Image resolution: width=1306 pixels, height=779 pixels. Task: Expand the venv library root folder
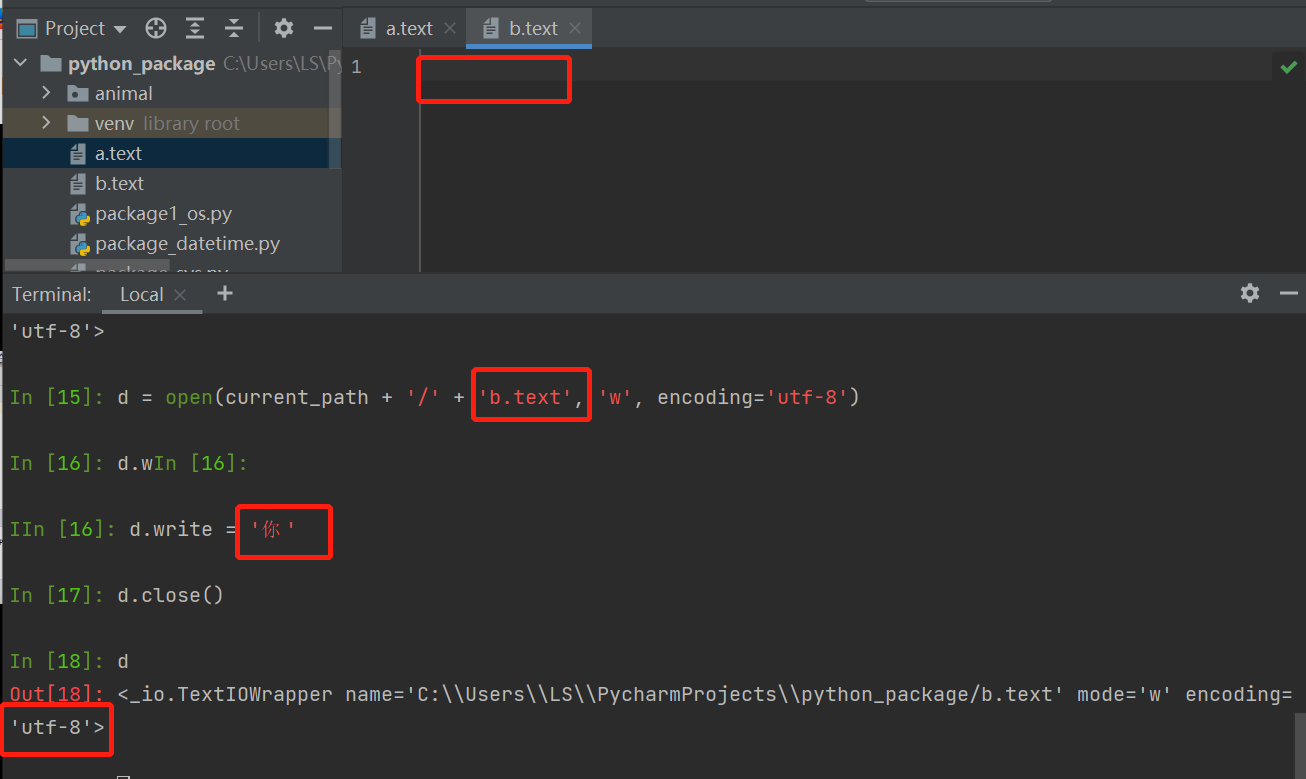click(x=46, y=123)
